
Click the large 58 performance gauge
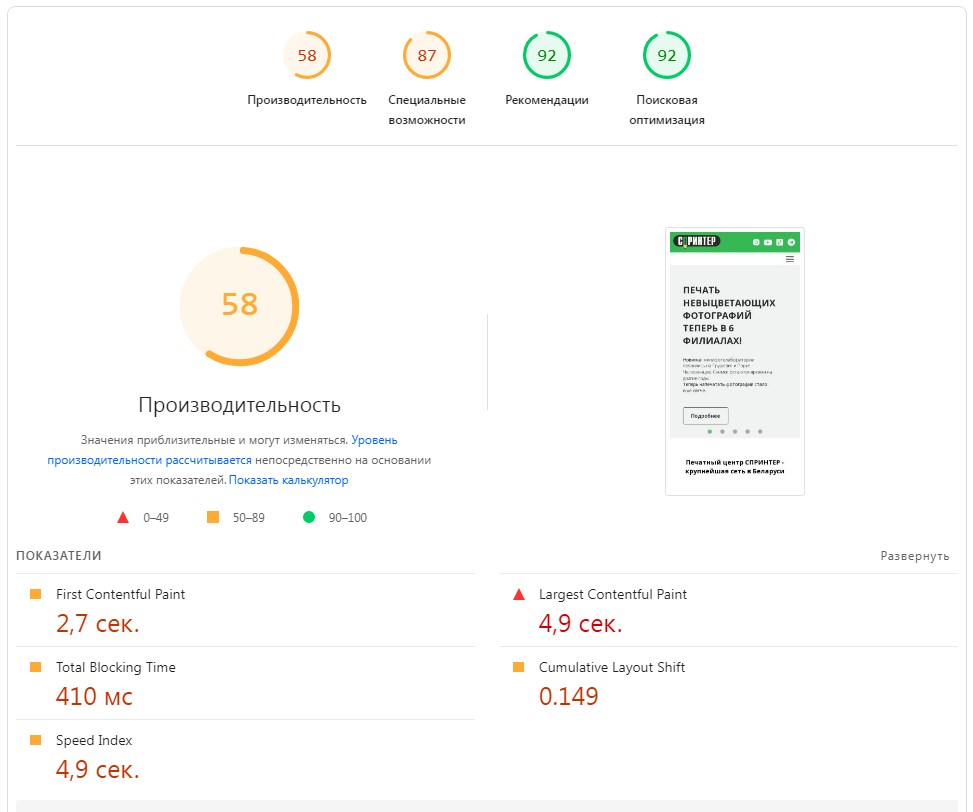tap(239, 305)
